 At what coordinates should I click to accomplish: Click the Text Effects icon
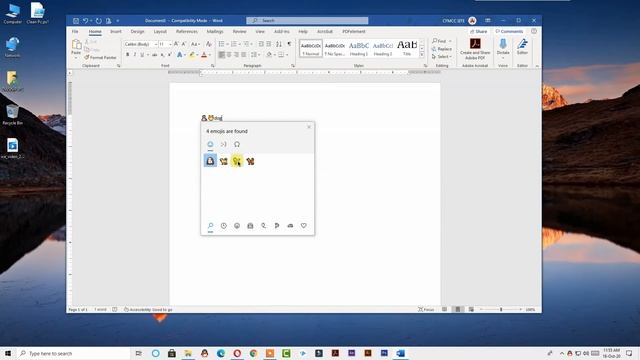pos(180,55)
